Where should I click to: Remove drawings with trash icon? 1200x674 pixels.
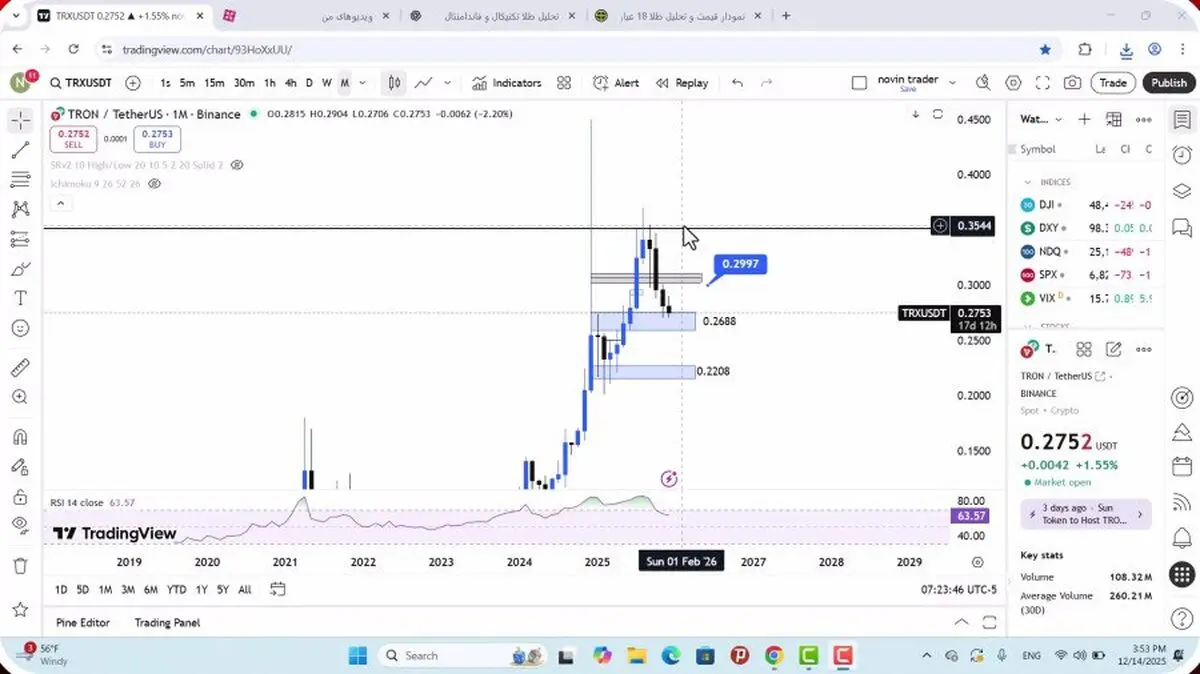[20, 566]
